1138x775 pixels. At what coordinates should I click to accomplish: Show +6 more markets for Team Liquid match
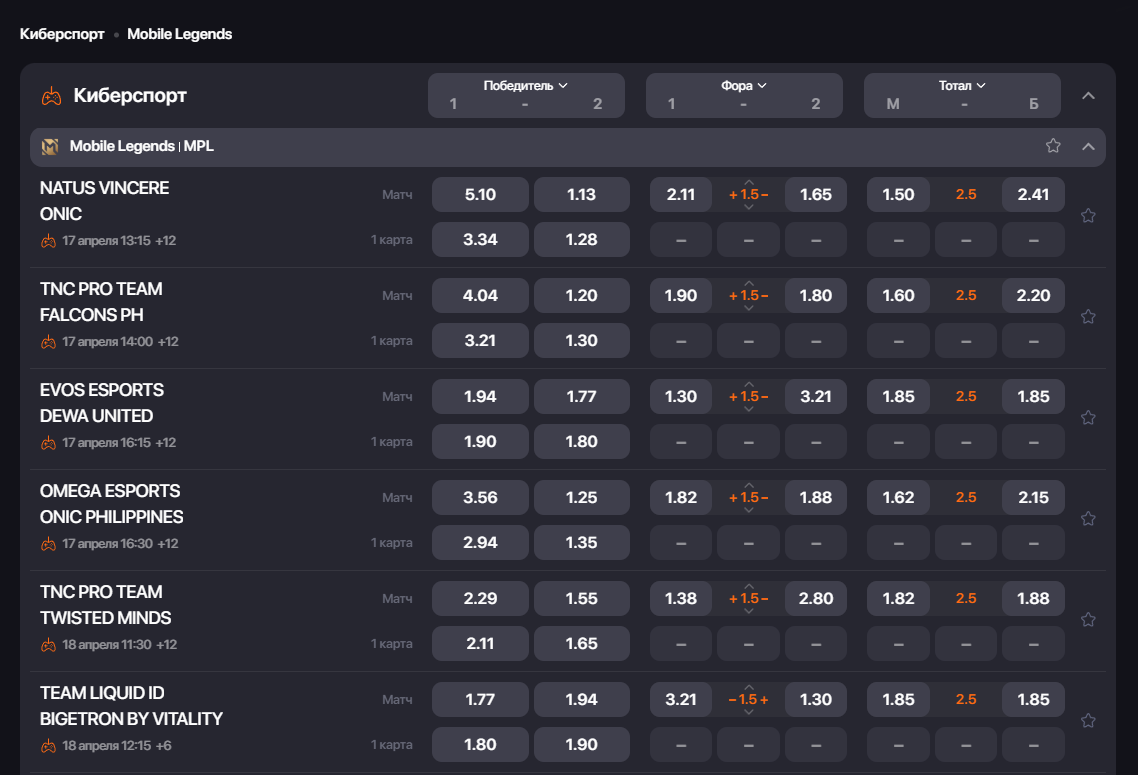pos(163,745)
